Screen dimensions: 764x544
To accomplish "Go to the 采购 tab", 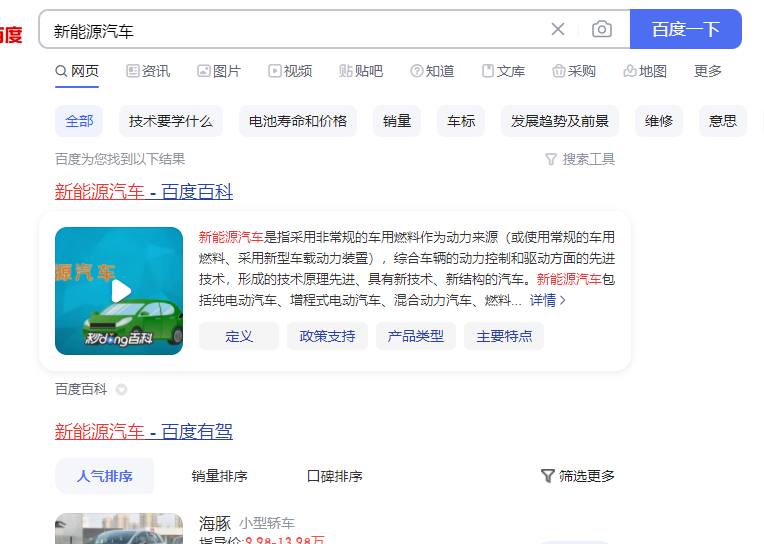I will tap(574, 71).
